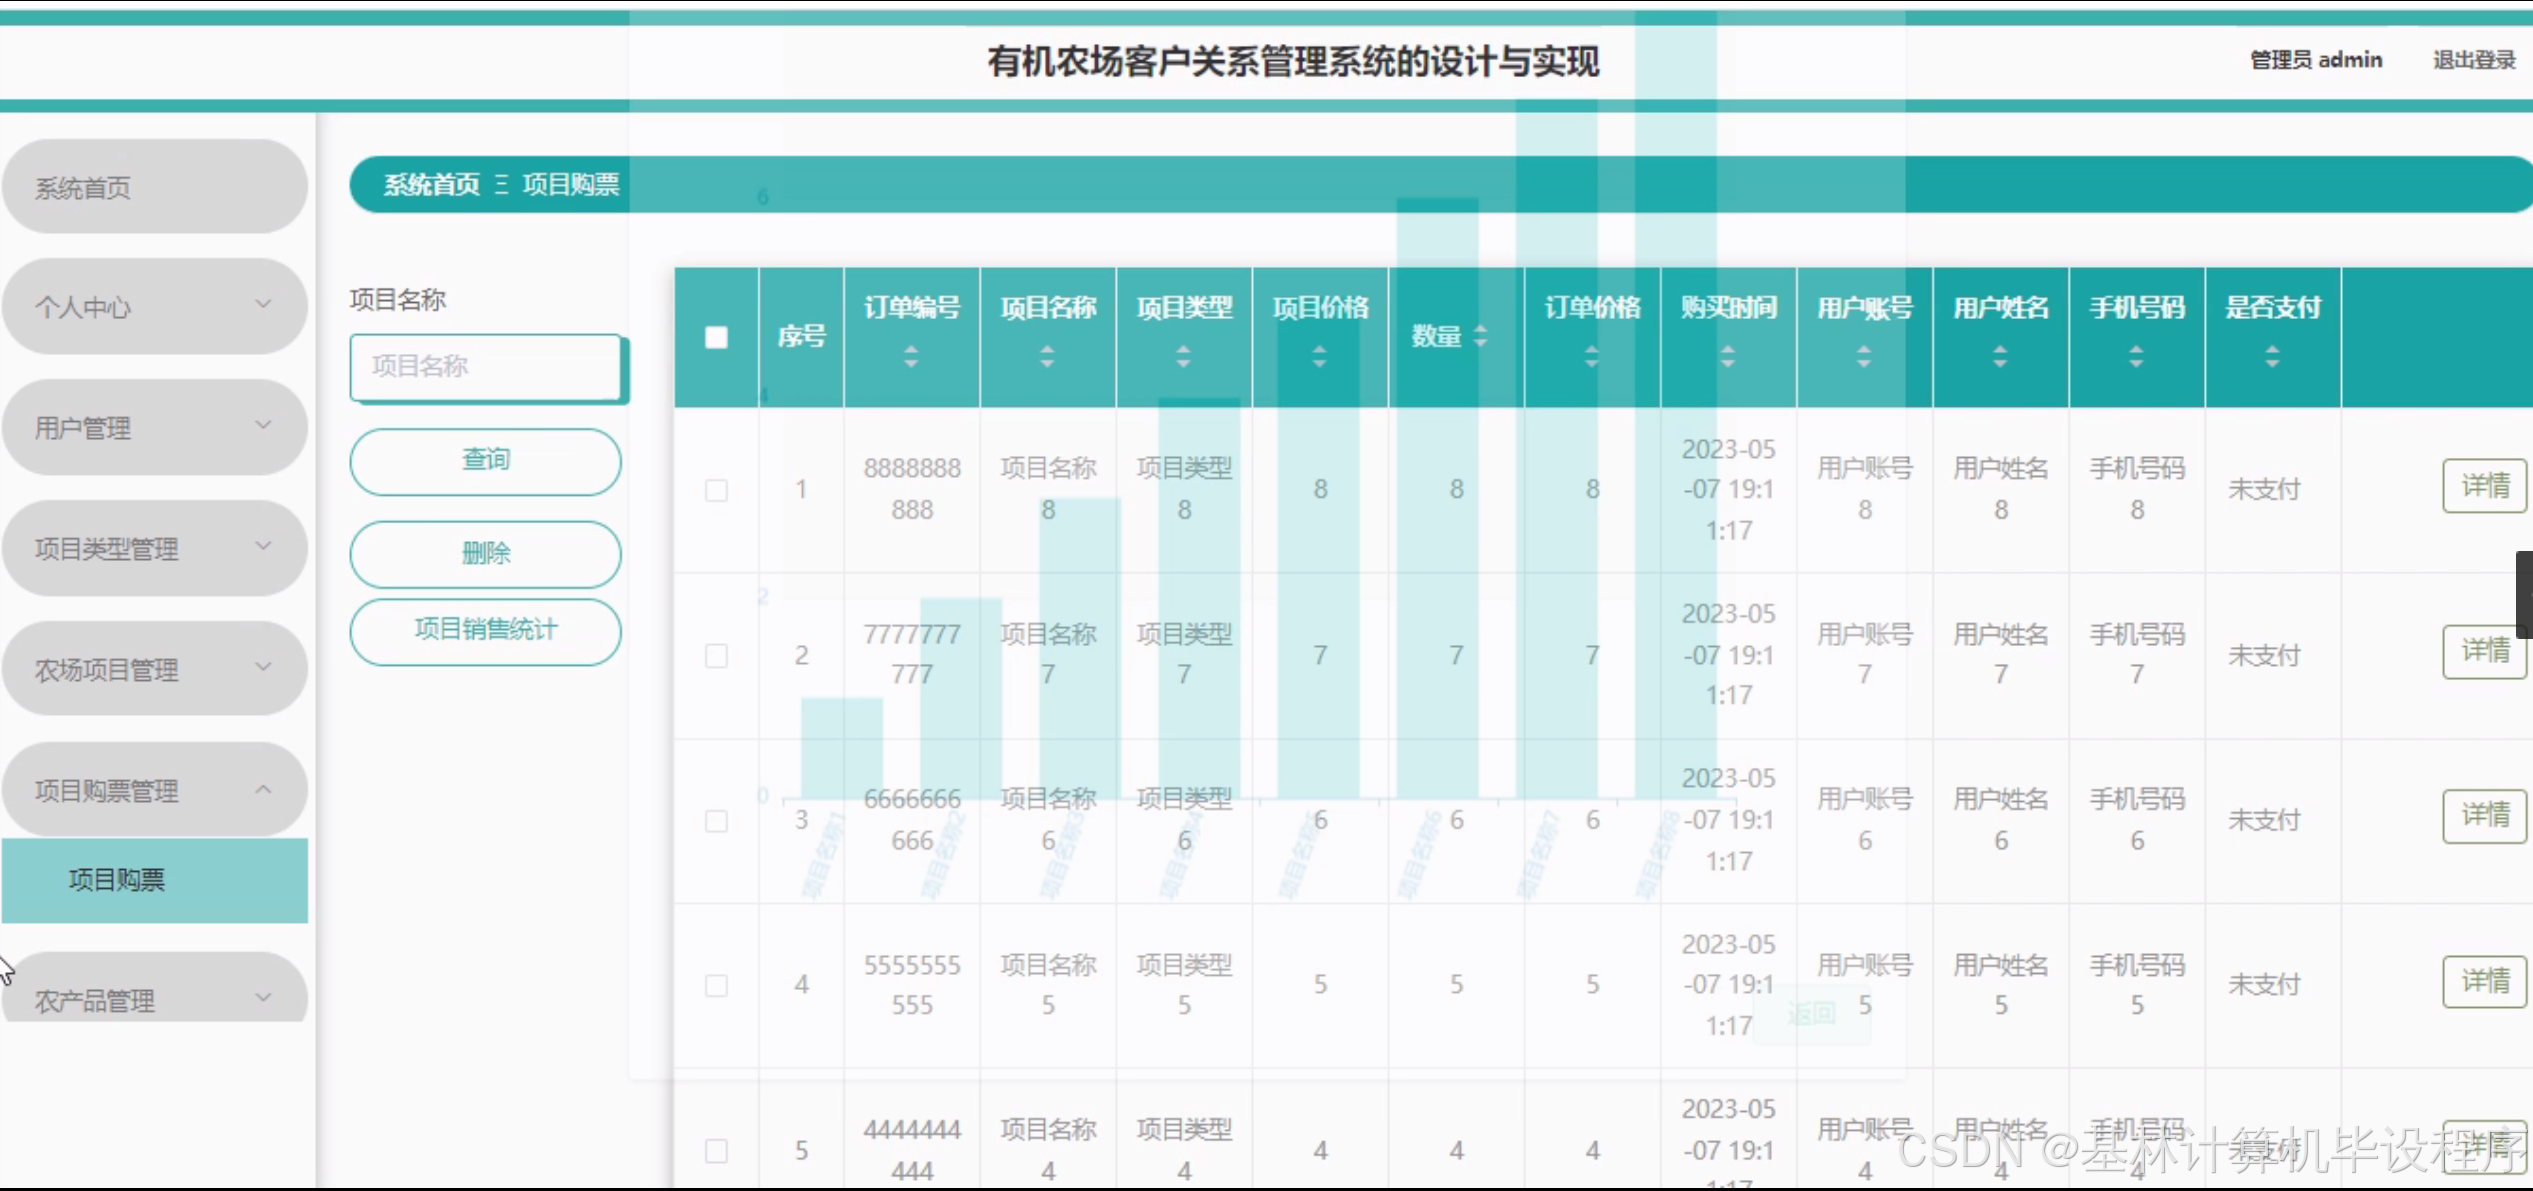Image resolution: width=2533 pixels, height=1191 pixels.
Task: Select checkbox for order 7777777777
Action: (x=716, y=656)
